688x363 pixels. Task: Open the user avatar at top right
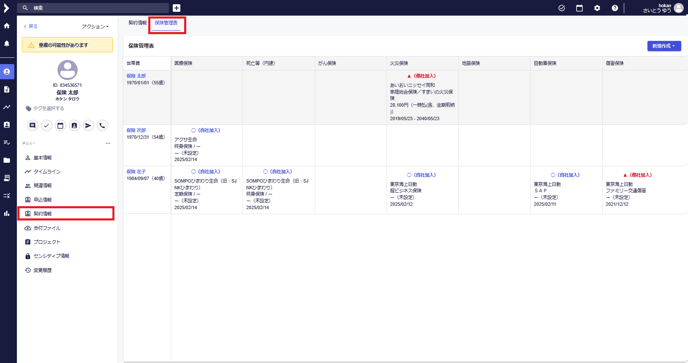tap(678, 8)
